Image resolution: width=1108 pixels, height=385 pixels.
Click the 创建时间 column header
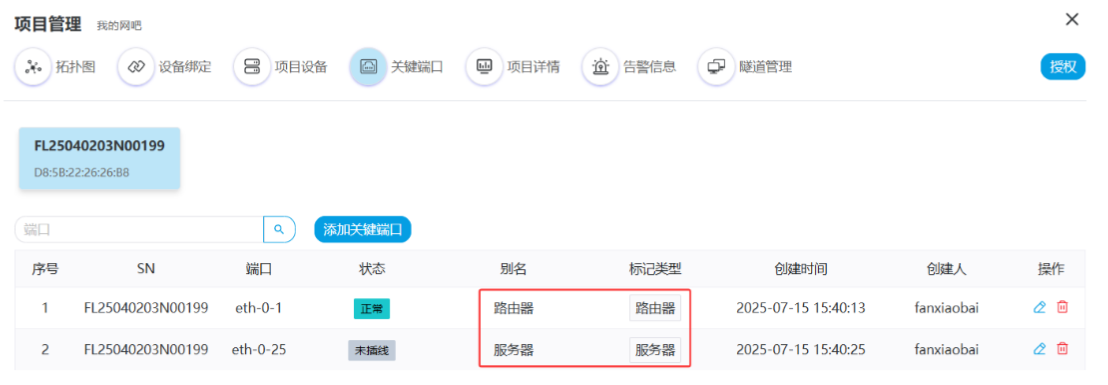pos(801,268)
